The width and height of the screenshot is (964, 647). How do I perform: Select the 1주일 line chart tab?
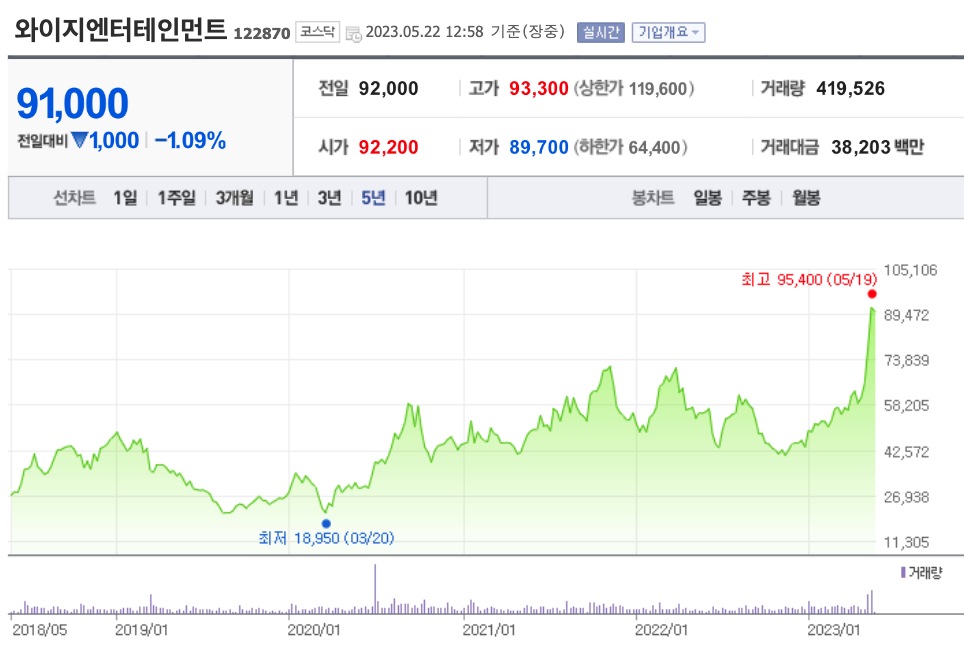click(176, 198)
